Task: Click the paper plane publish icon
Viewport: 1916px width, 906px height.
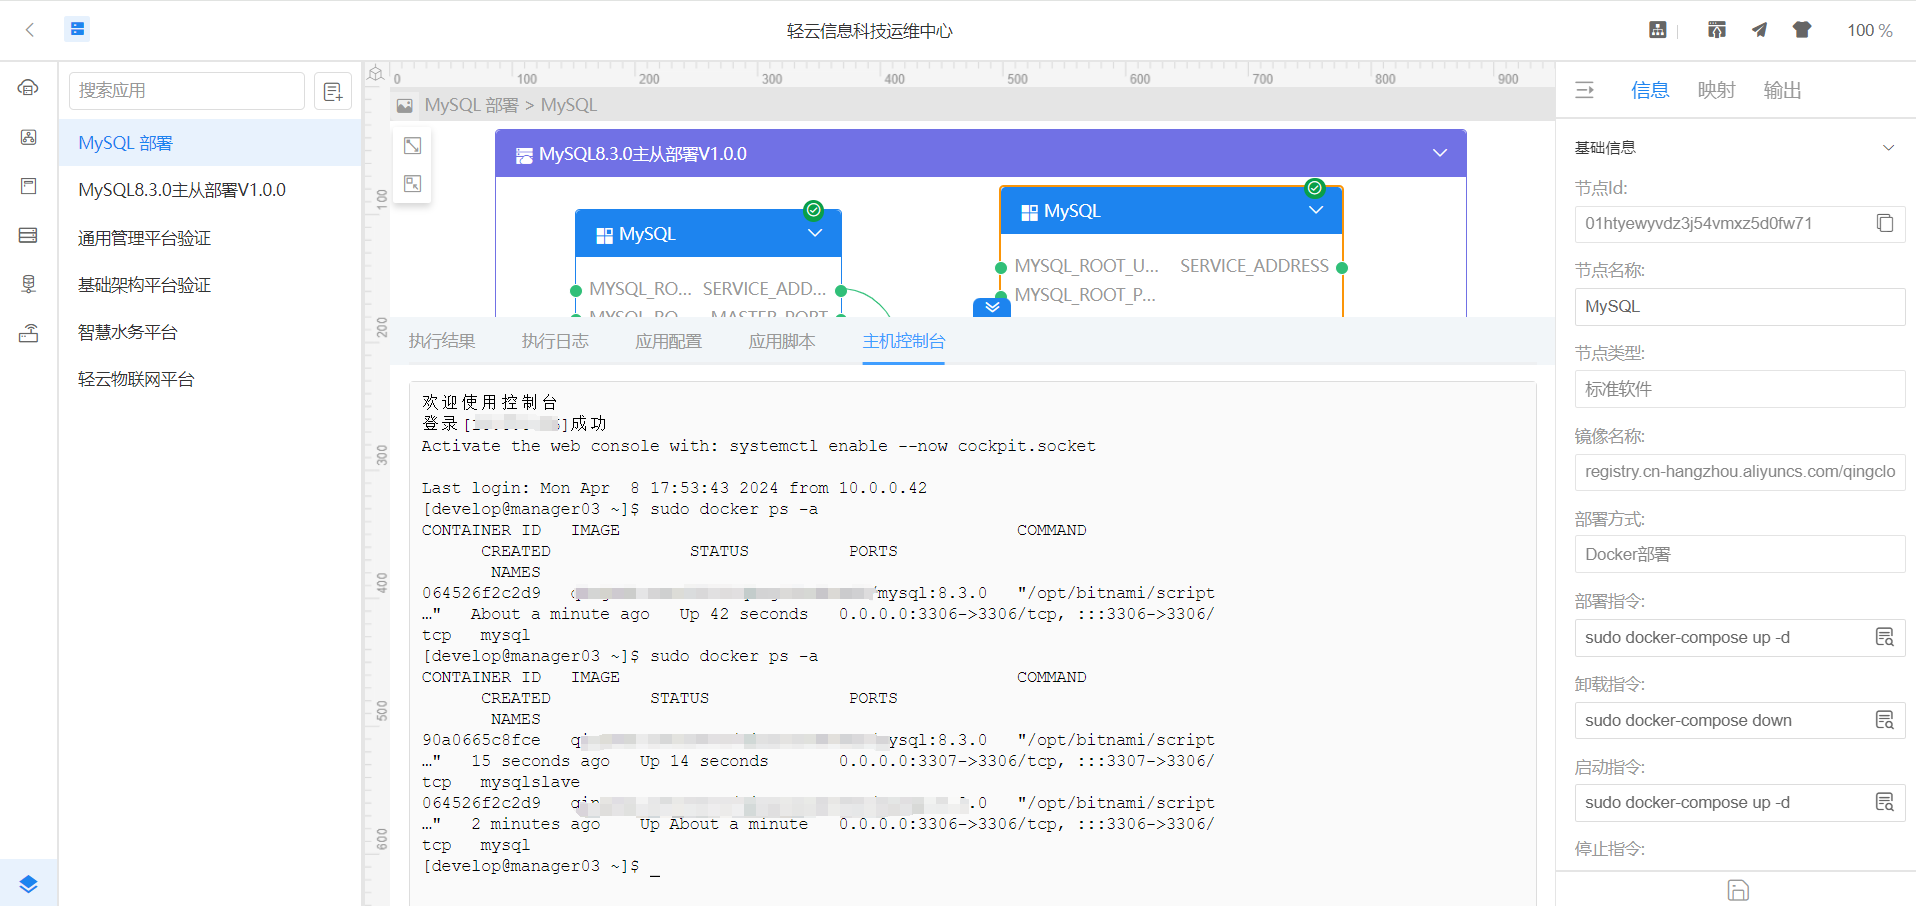Action: (x=1759, y=30)
